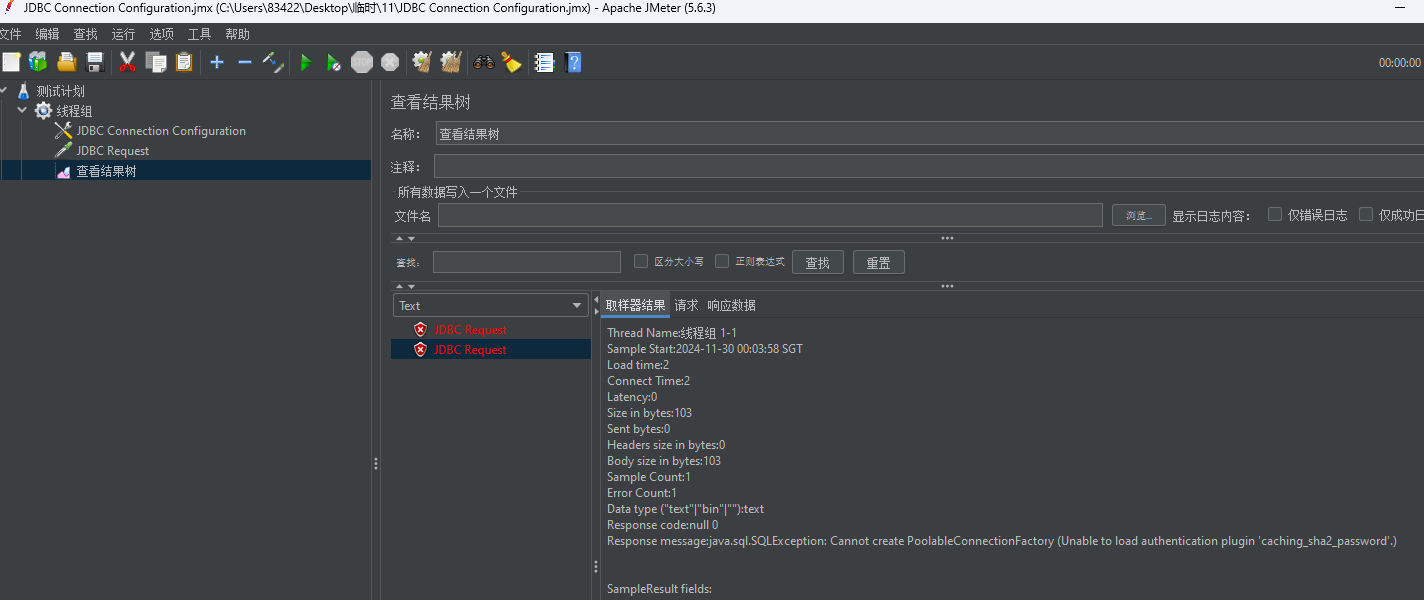The image size is (1424, 600).
Task: Expand all nodes with plus icon
Action: pyautogui.click(x=217, y=62)
